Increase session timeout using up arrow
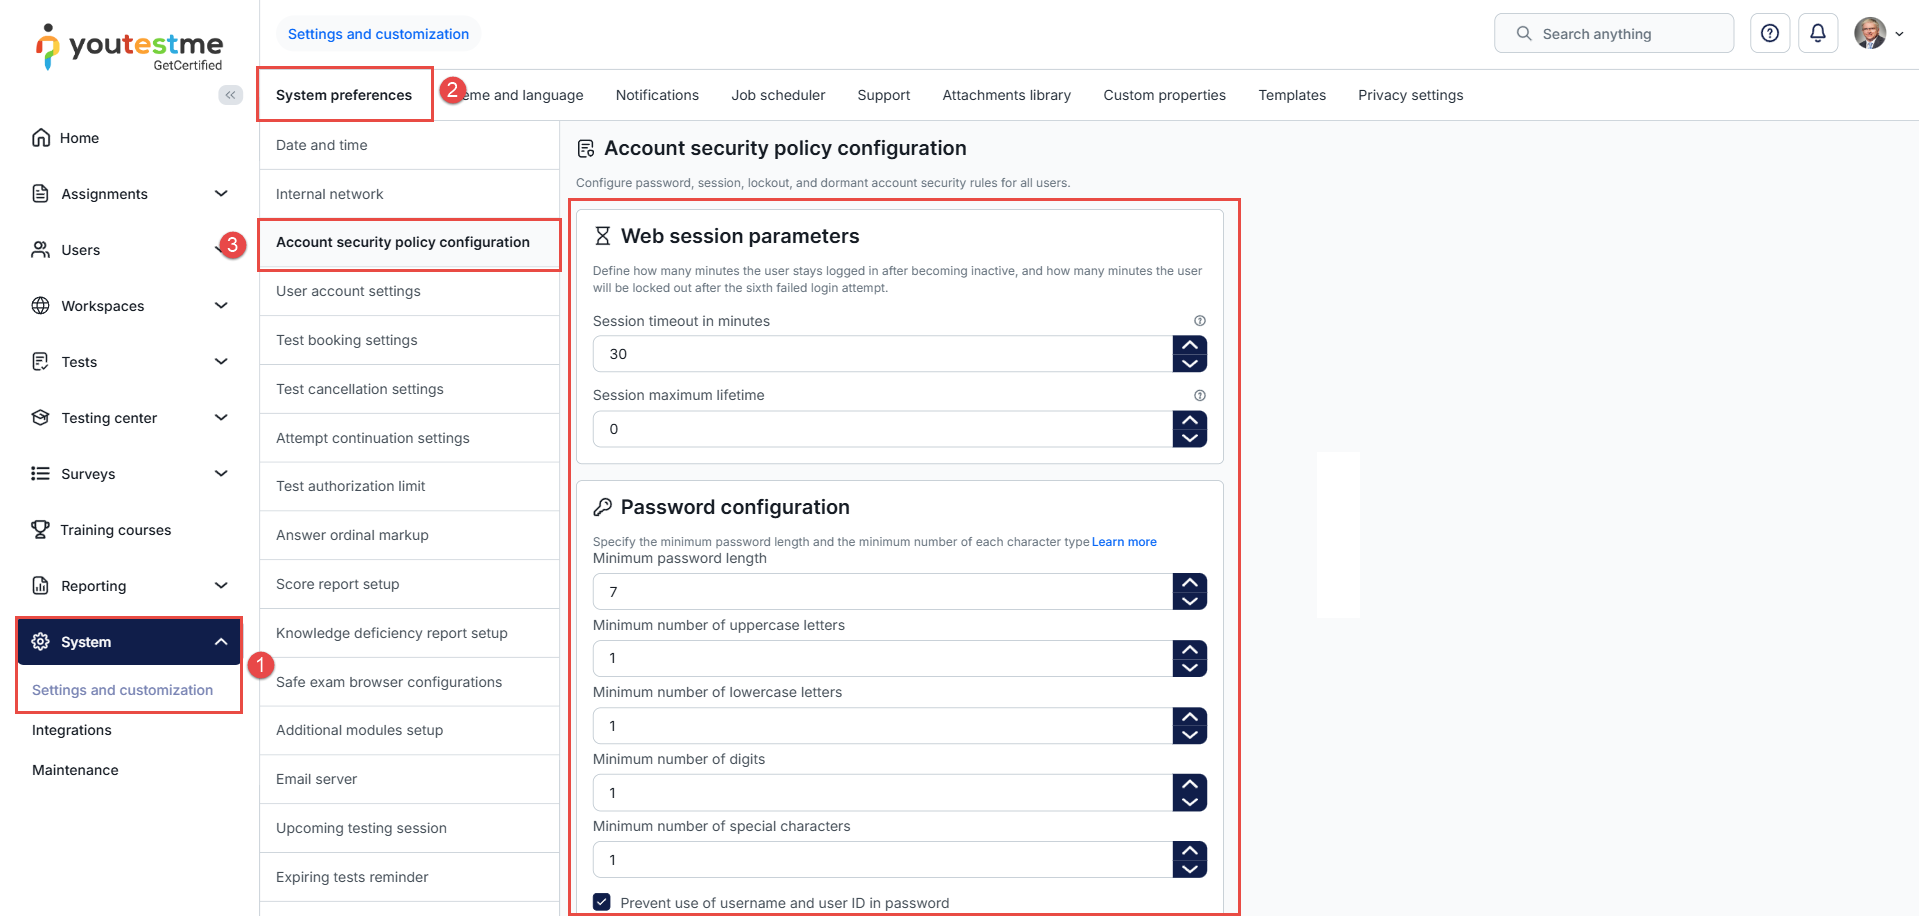The height and width of the screenshot is (916, 1919). [1189, 345]
